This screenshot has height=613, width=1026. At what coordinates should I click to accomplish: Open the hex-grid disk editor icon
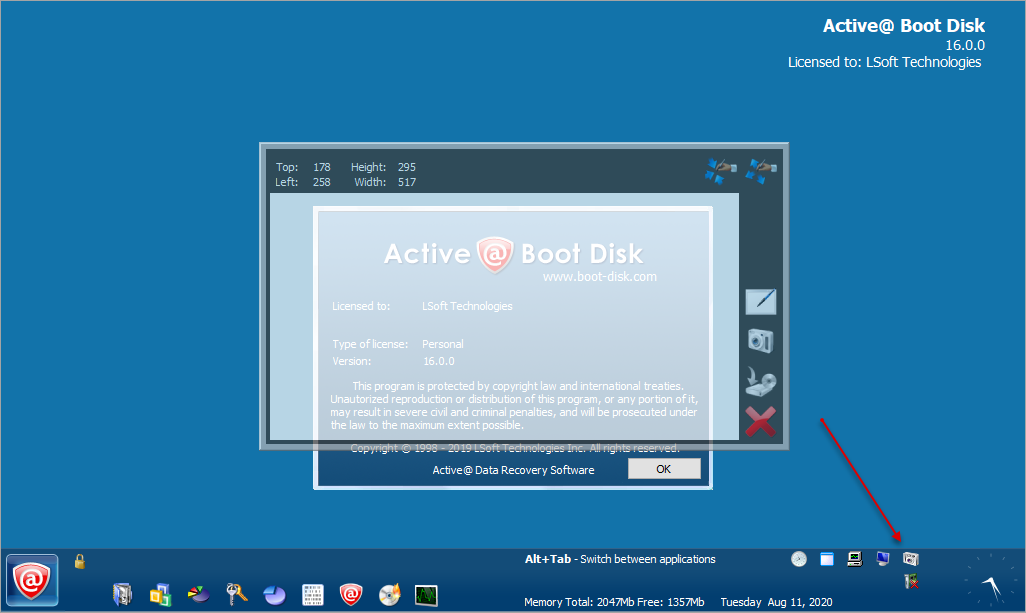[313, 595]
